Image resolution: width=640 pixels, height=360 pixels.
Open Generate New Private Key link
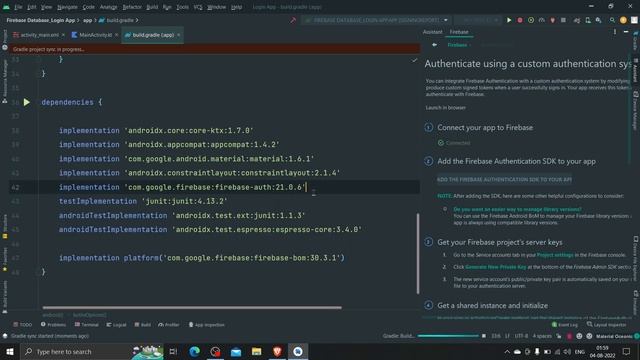coord(496,267)
